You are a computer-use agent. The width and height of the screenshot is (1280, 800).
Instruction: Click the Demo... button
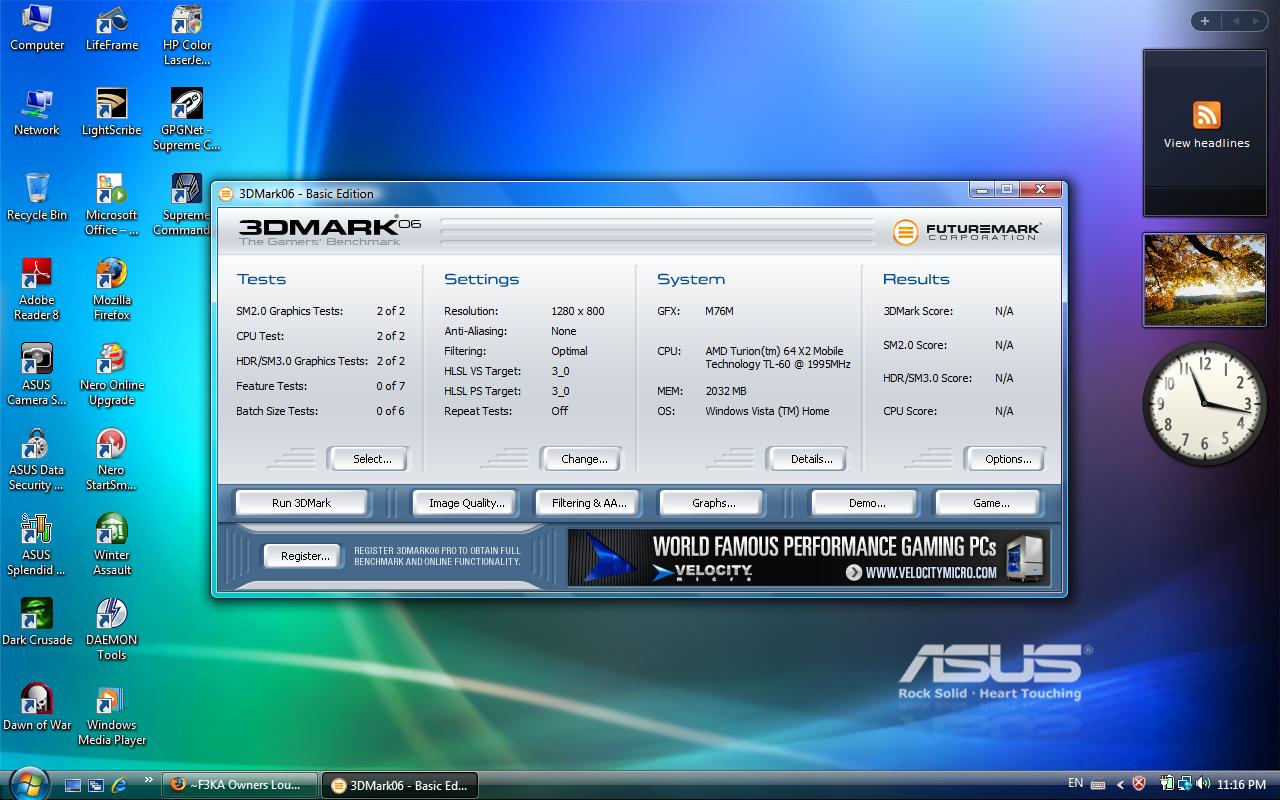(866, 503)
